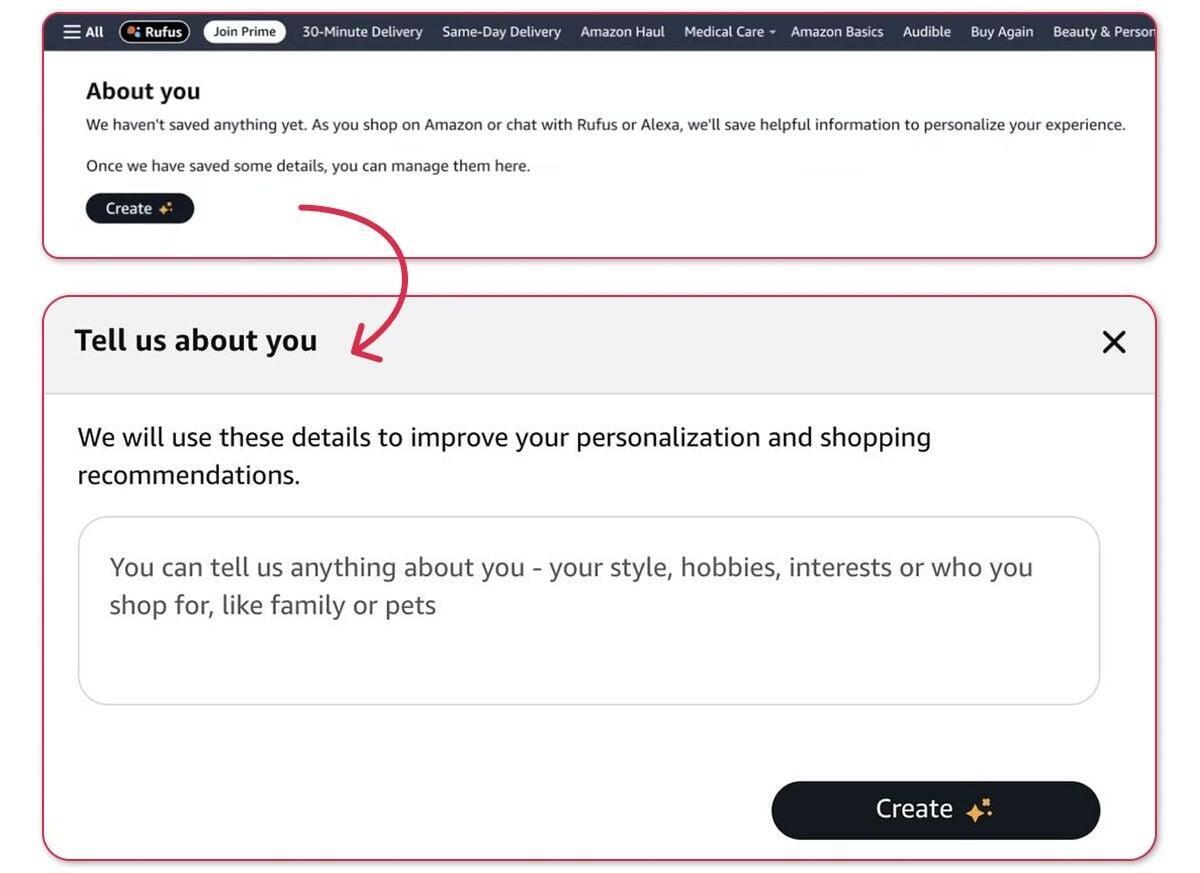Open Amazon Basics
Screen dimensions: 1200x873
(837, 31)
